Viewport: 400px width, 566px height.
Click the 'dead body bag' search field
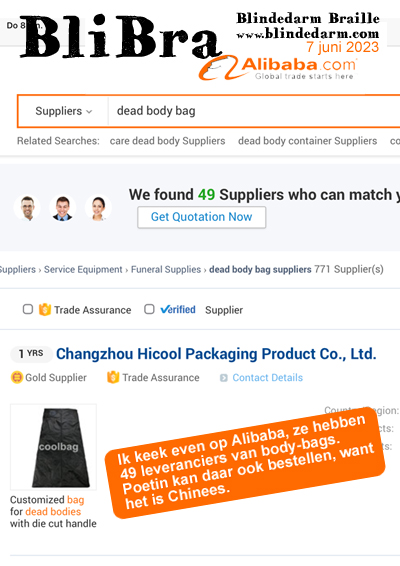click(254, 111)
